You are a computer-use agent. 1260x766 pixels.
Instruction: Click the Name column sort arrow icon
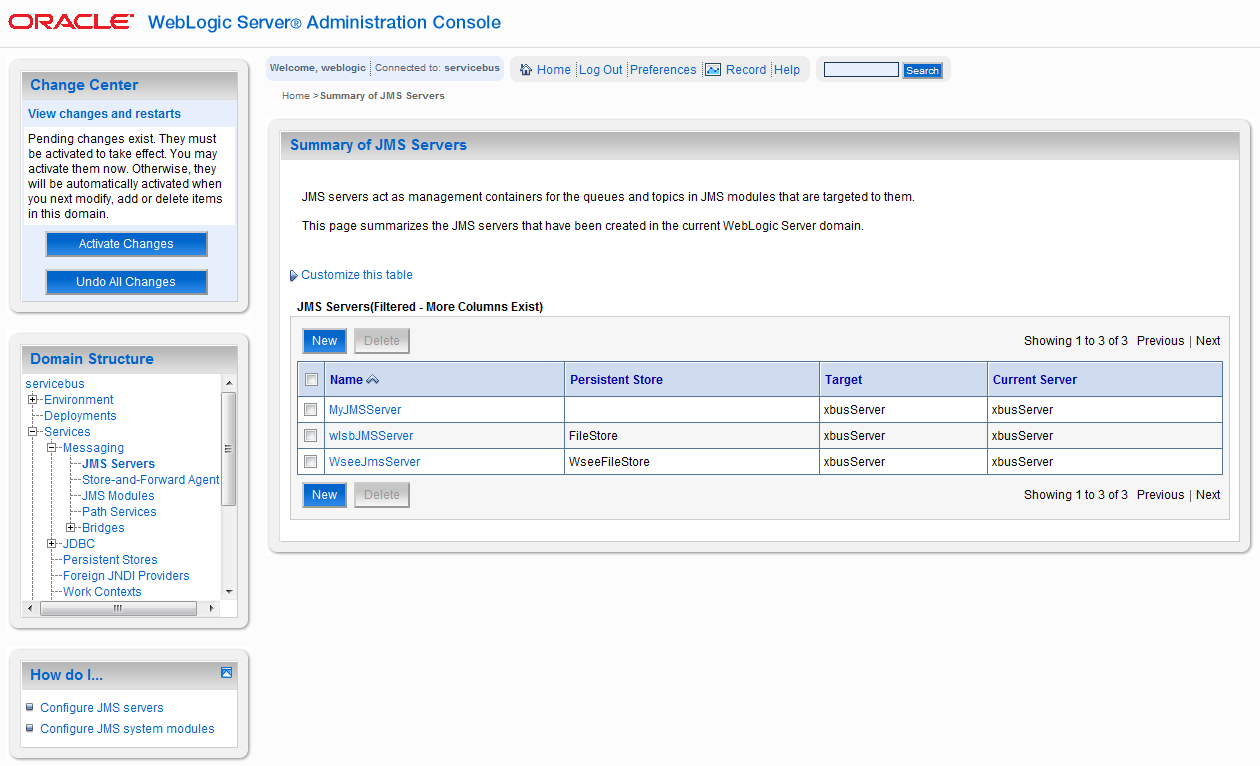pos(373,380)
